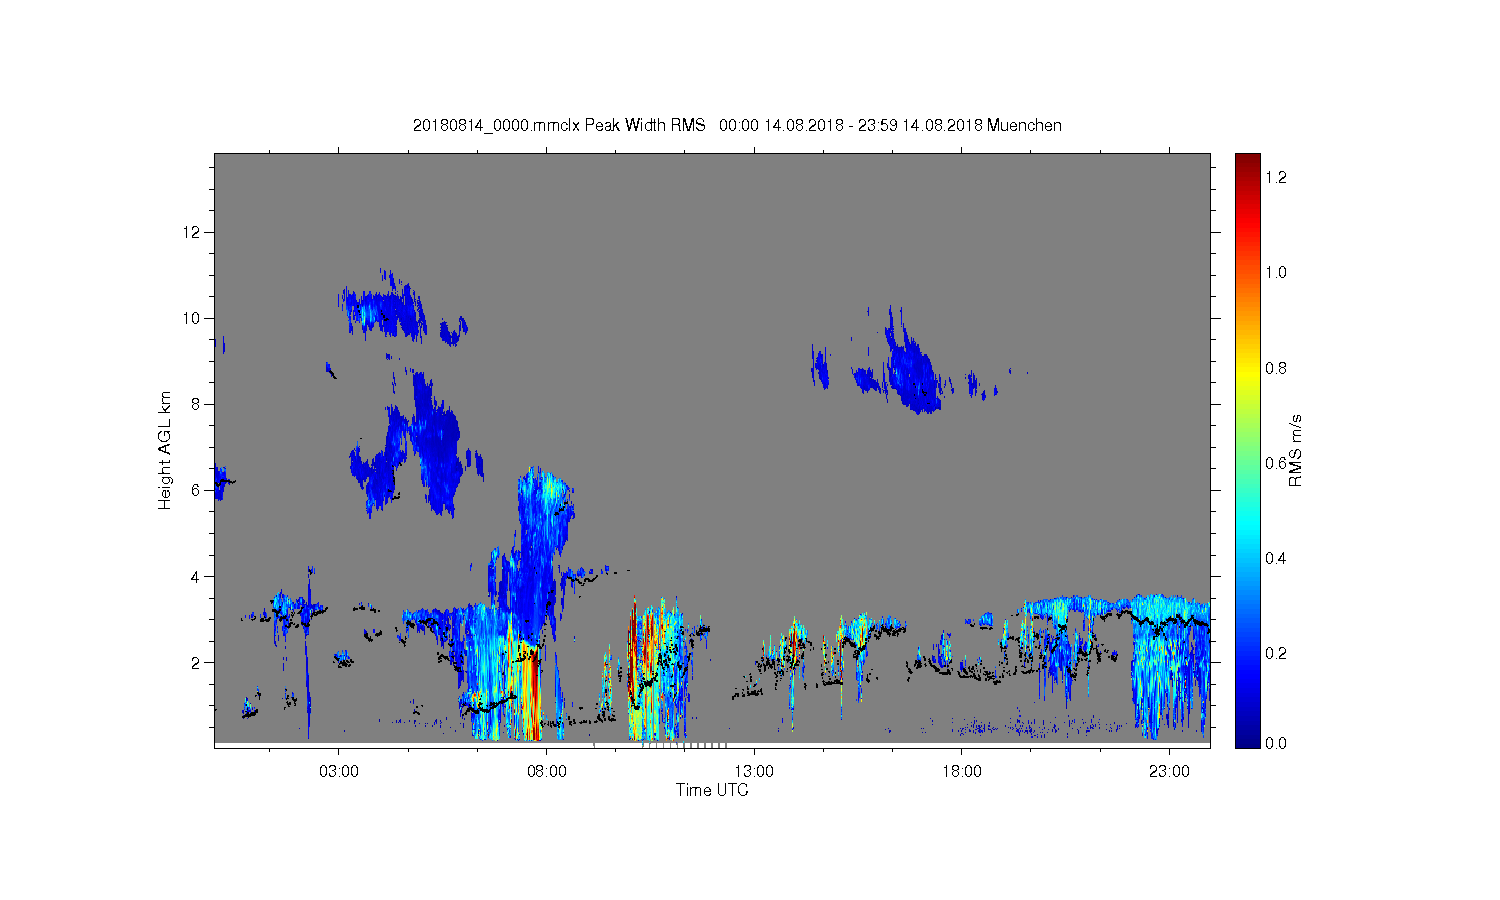This screenshot has width=1500, height=900.
Task: Click colorbar value 0.0
Action: pos(1276,743)
